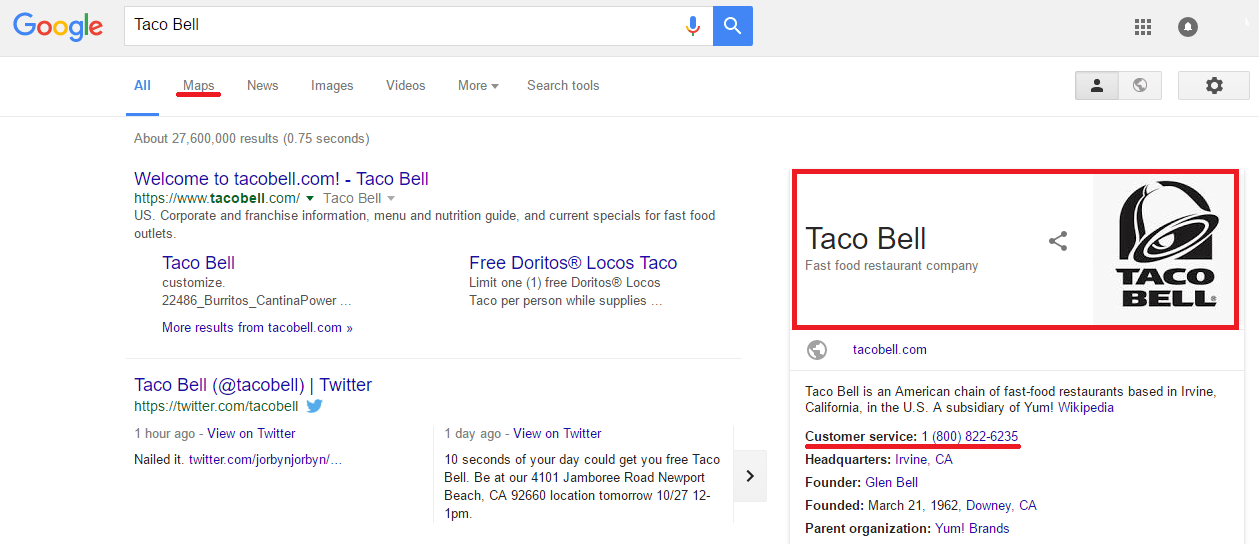
Task: Click 'View on Twitter' for 1 day ago tweet
Action: point(557,434)
